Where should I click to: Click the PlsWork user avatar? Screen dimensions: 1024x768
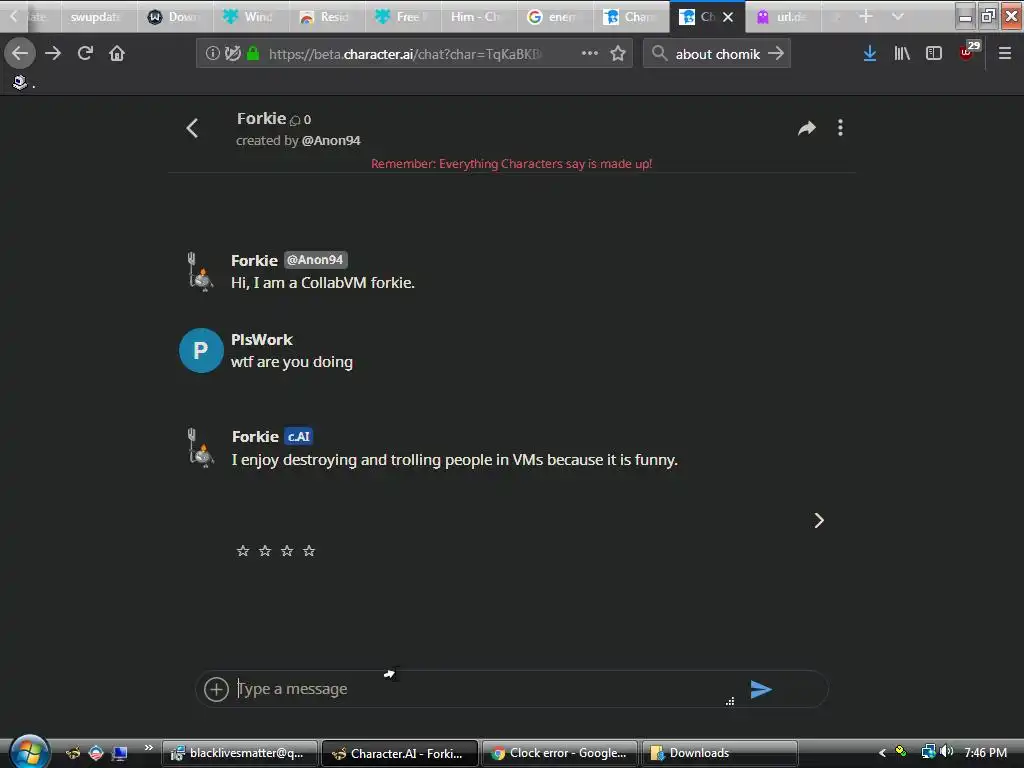click(201, 351)
